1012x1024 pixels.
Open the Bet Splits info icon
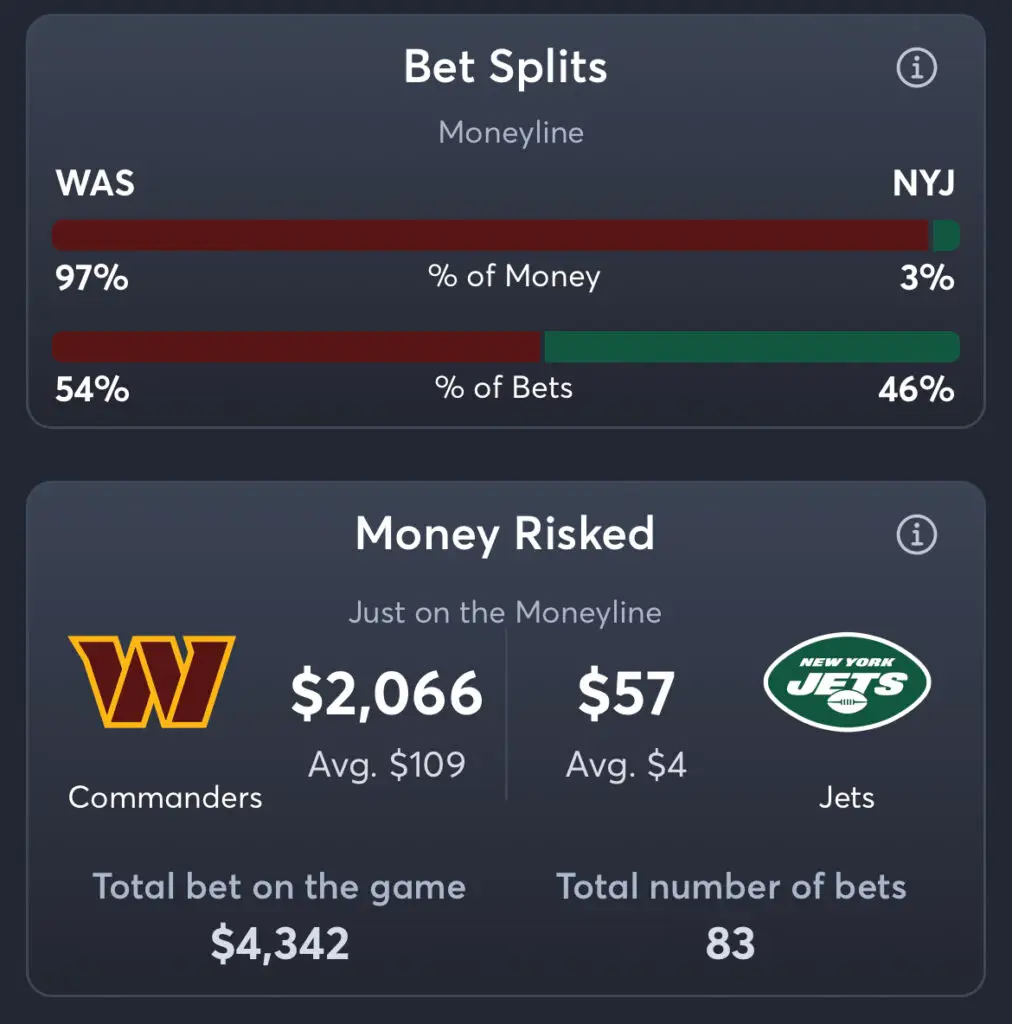click(917, 67)
